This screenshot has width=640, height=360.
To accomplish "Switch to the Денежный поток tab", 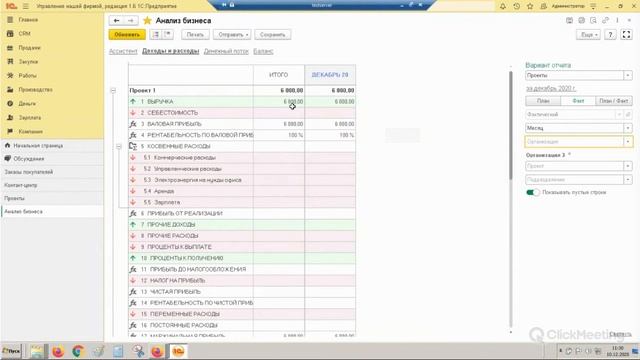I will (x=226, y=51).
